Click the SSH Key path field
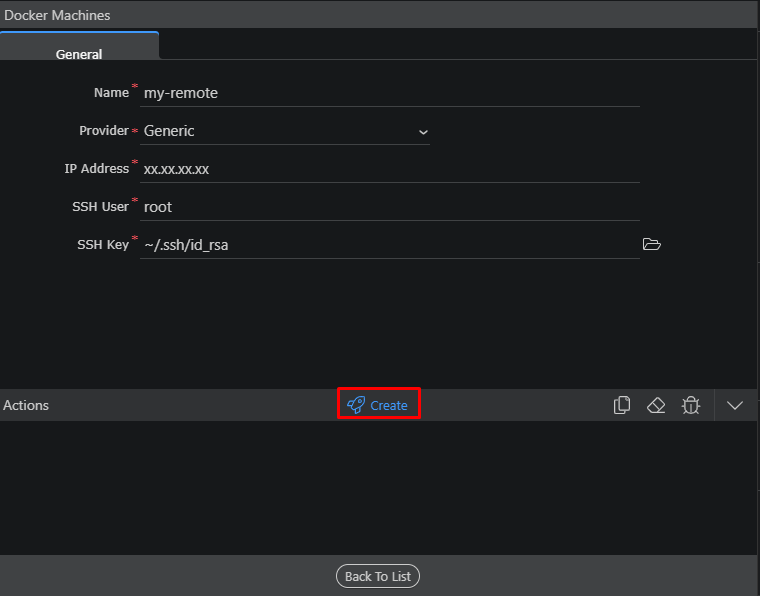760x596 pixels. pos(390,245)
